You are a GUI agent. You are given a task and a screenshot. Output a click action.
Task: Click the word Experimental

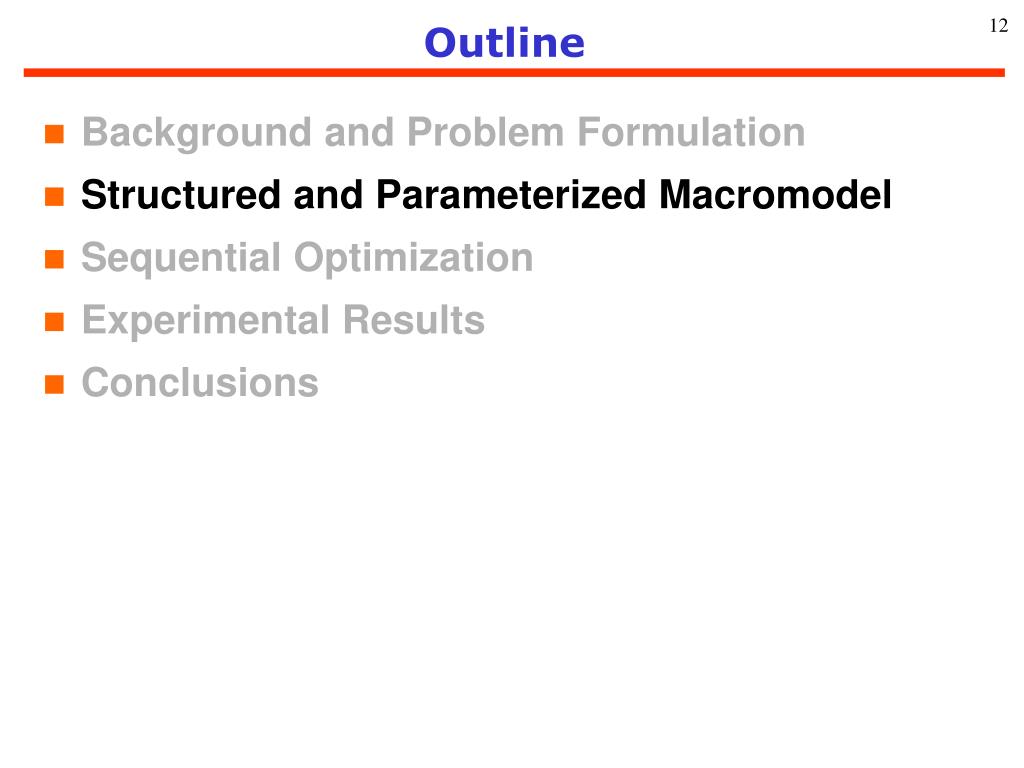coord(206,321)
